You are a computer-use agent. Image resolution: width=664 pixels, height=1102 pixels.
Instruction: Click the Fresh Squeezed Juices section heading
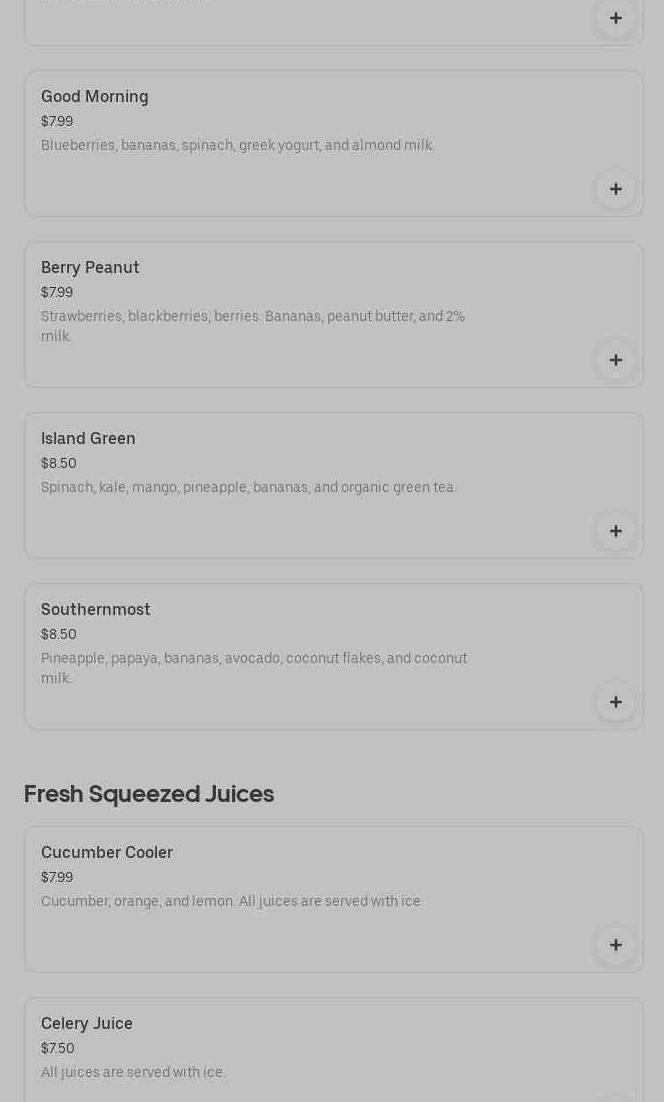point(149,794)
